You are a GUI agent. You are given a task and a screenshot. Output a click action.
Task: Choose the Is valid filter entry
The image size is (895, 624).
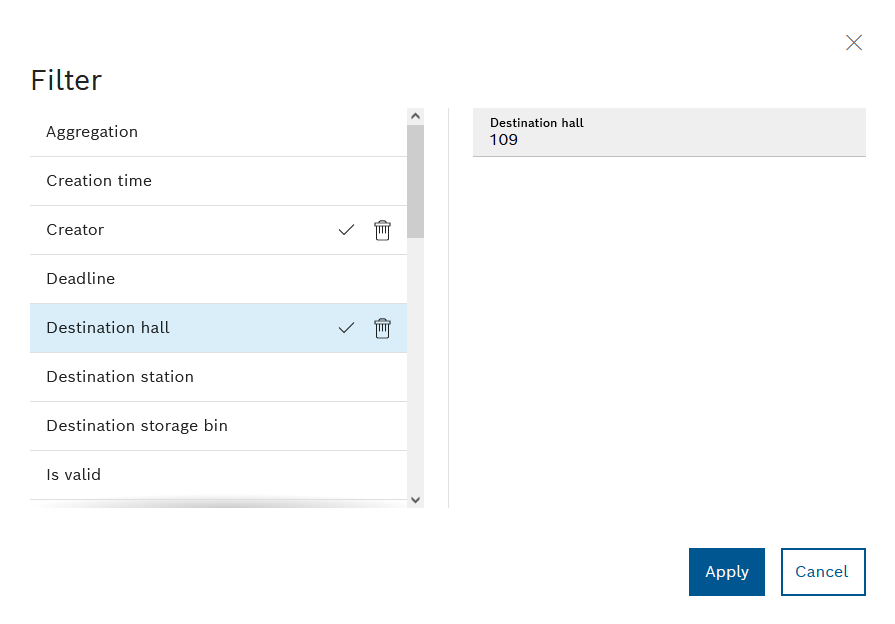[219, 476]
